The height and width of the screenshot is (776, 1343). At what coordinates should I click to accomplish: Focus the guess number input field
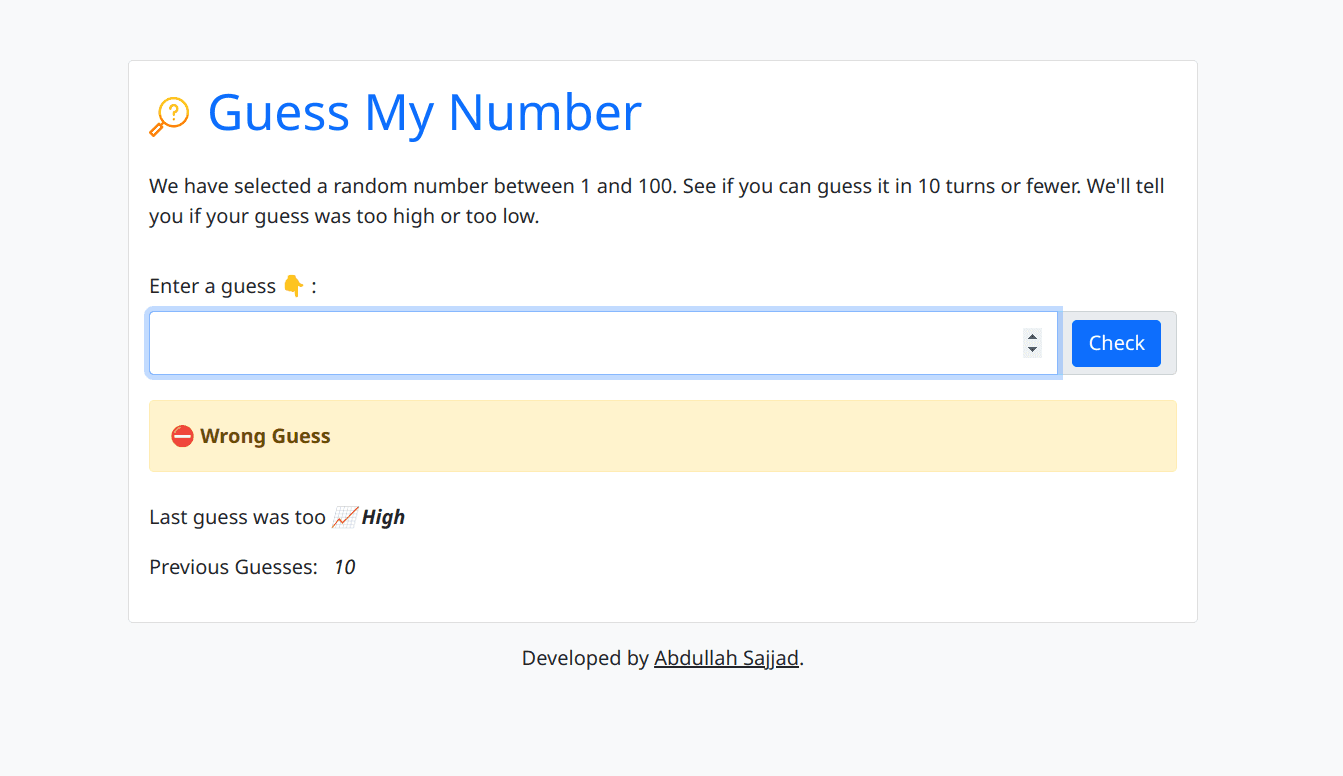pyautogui.click(x=580, y=343)
